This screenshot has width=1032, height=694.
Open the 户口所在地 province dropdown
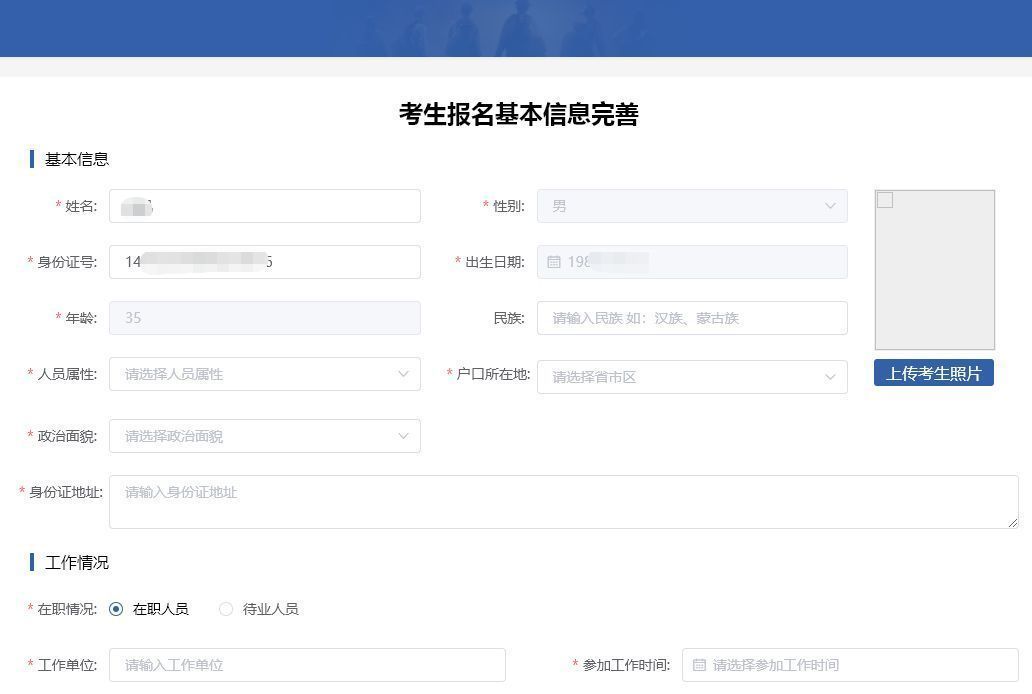[692, 377]
